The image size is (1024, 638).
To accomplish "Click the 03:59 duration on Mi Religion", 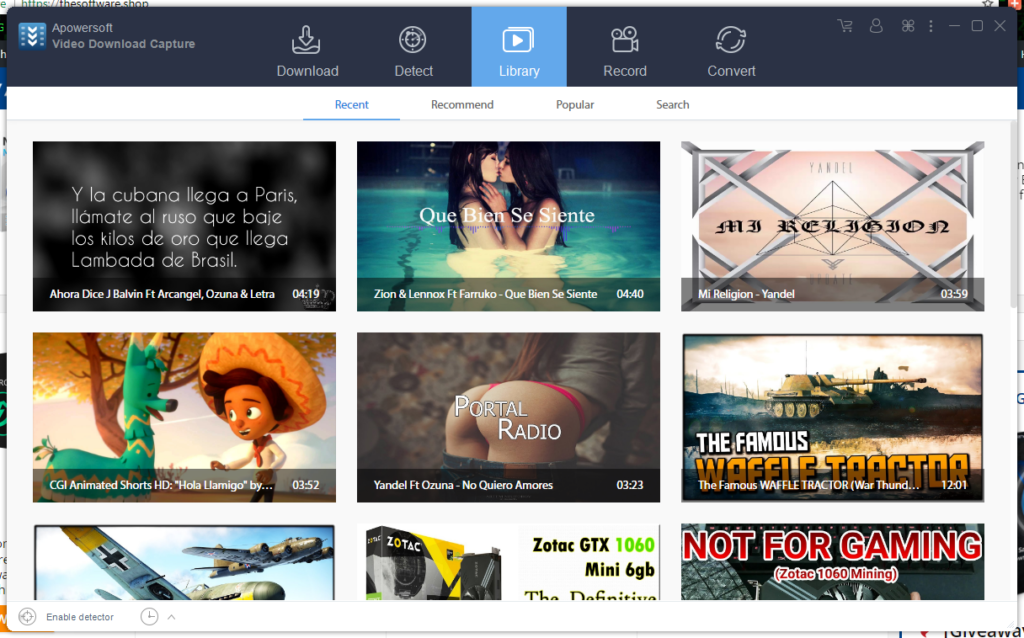I will click(x=953, y=294).
